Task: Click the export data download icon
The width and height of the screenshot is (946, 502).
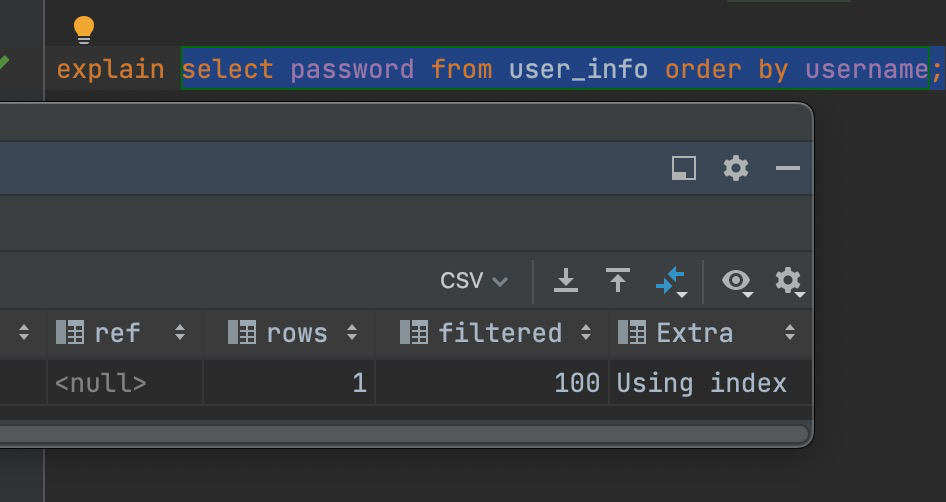Action: coord(566,281)
